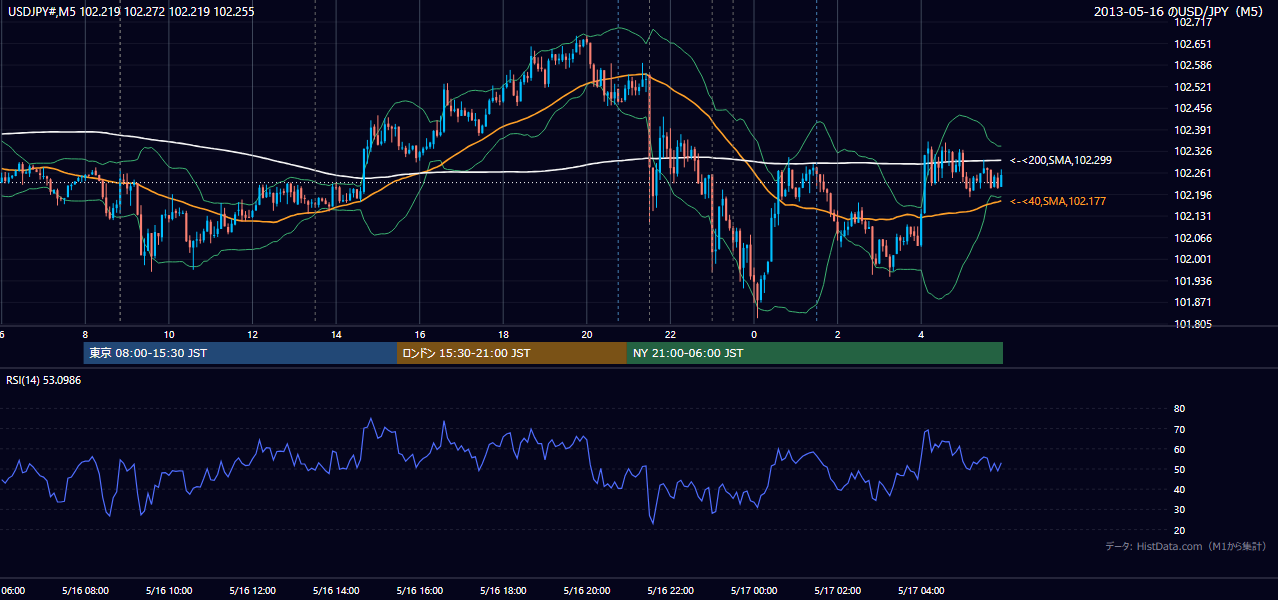Click price axis value 102.391
This screenshot has height=600, width=1278.
1193,130
